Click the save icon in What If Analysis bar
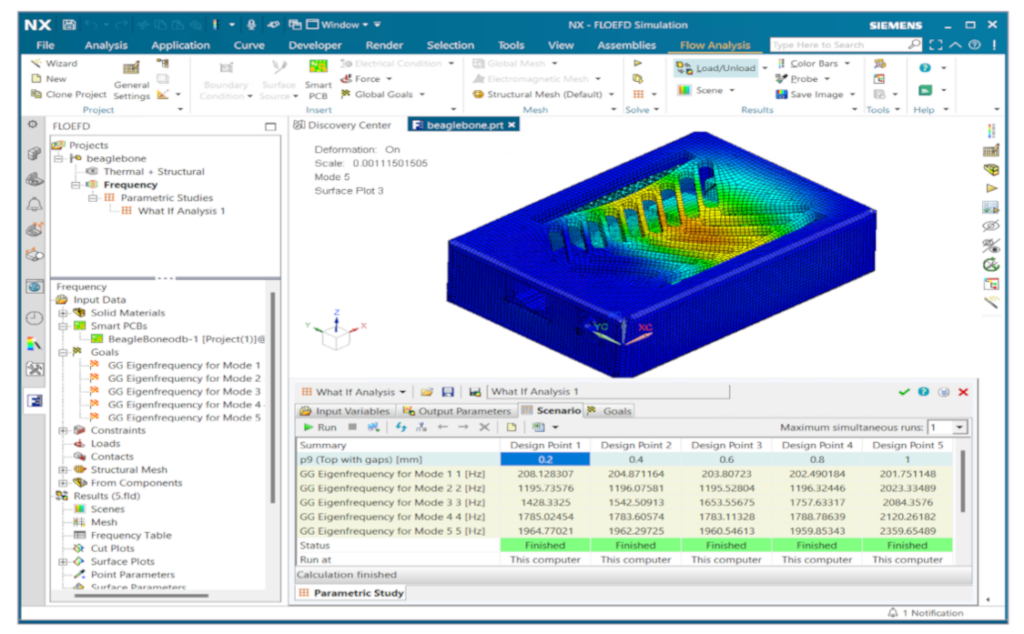1024x634 pixels. [448, 392]
